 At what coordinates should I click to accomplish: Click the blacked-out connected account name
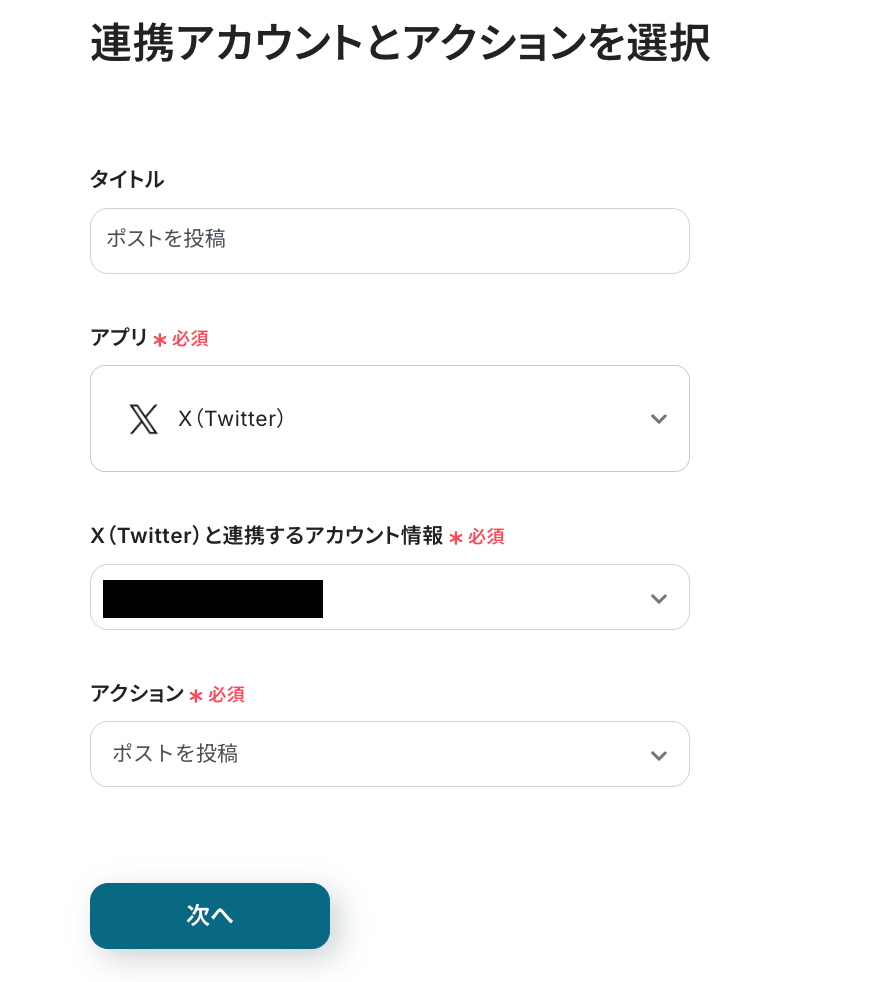[213, 598]
